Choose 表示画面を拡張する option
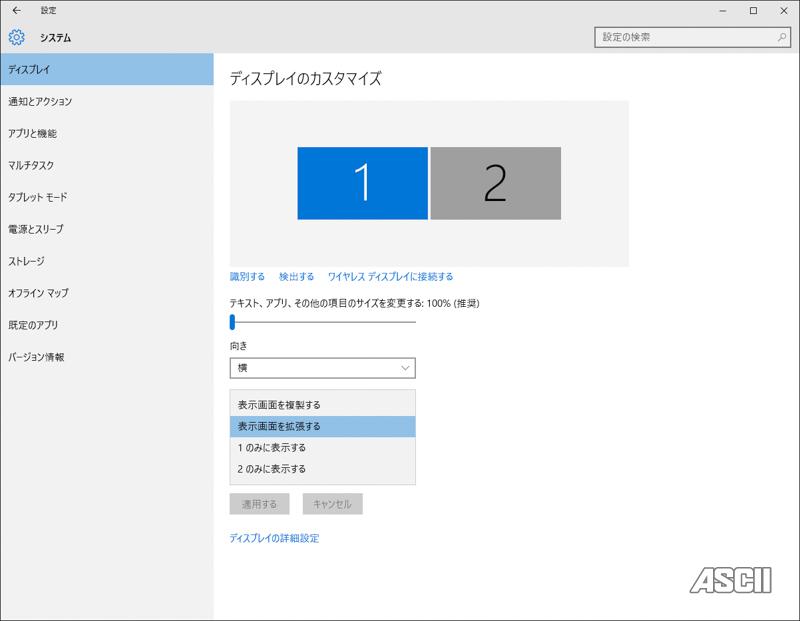Viewport: 800px width, 621px height. 322,427
